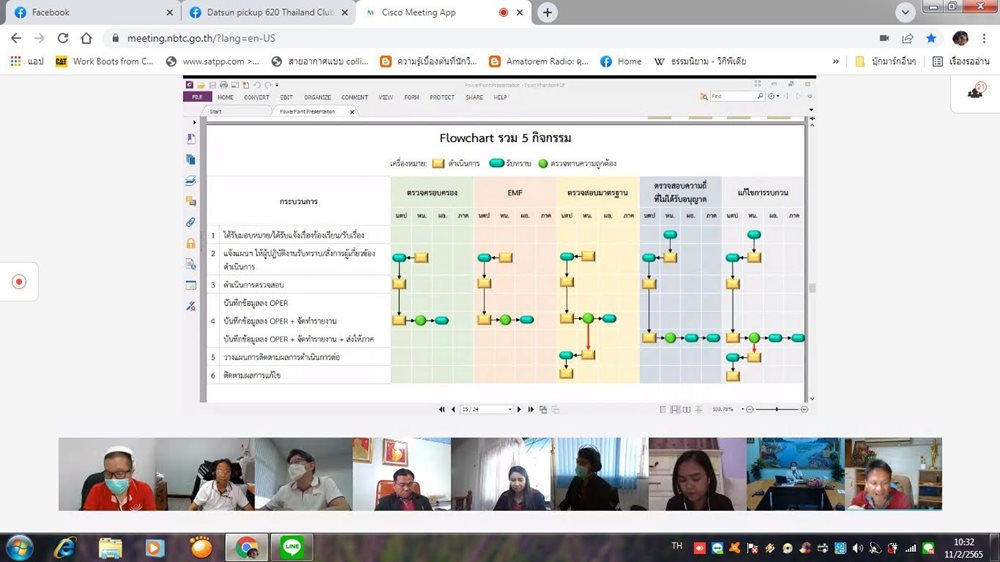Go to last page of PDF
The width and height of the screenshot is (1000, 562).
531,410
